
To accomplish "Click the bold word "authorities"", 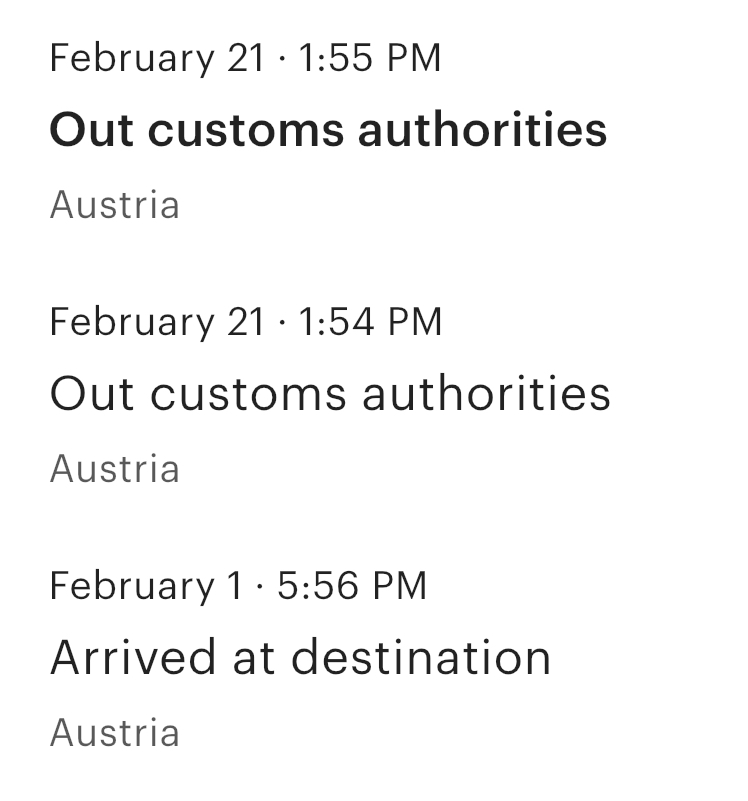I will [x=483, y=130].
